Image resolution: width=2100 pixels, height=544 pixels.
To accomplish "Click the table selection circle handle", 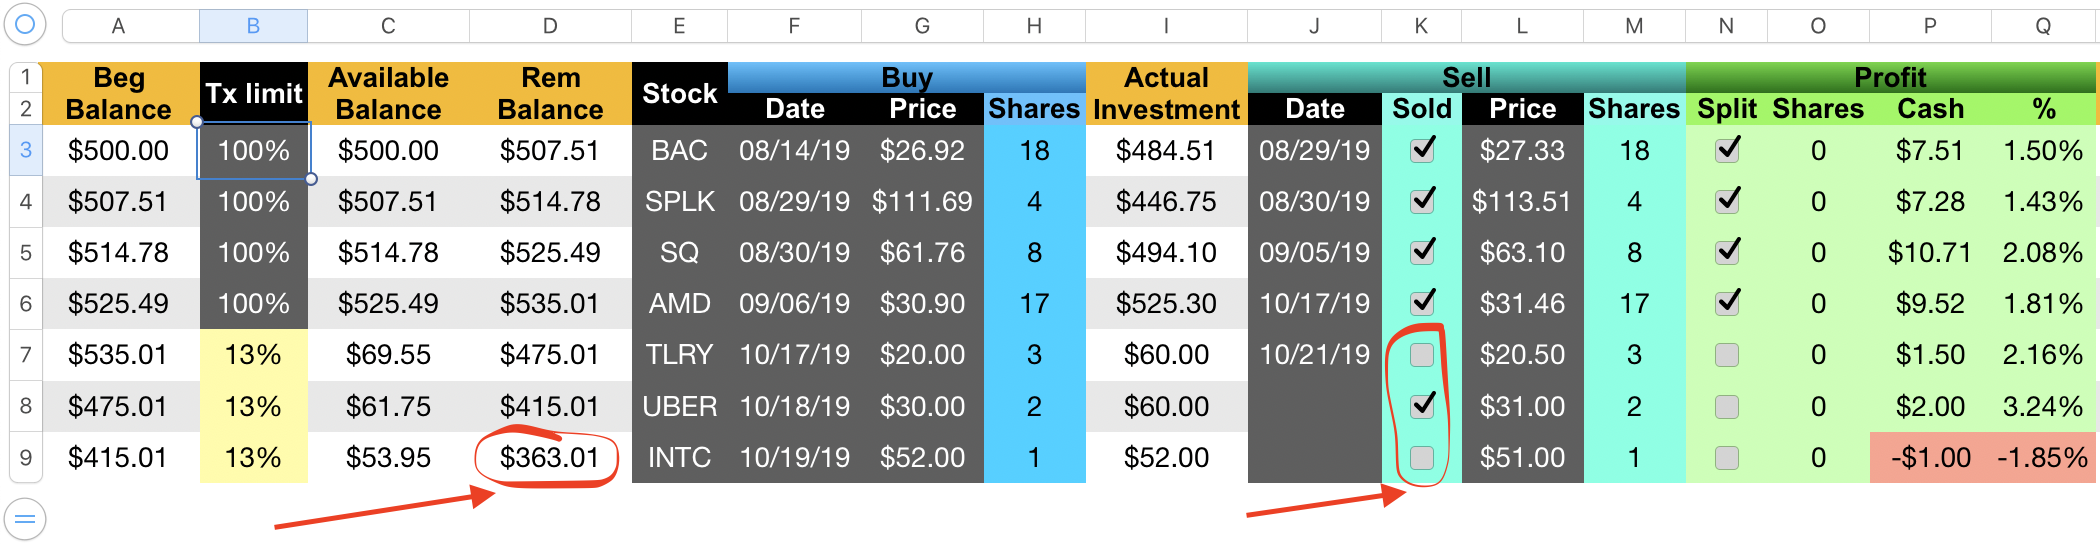I will pyautogui.click(x=25, y=24).
